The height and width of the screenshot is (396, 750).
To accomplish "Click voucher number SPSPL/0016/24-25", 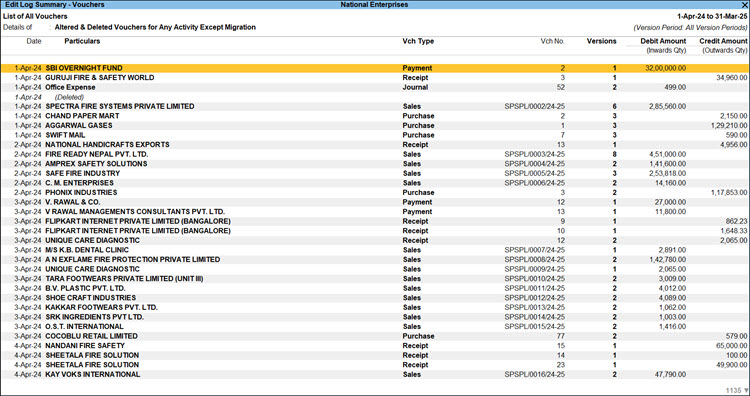I will point(534,374).
